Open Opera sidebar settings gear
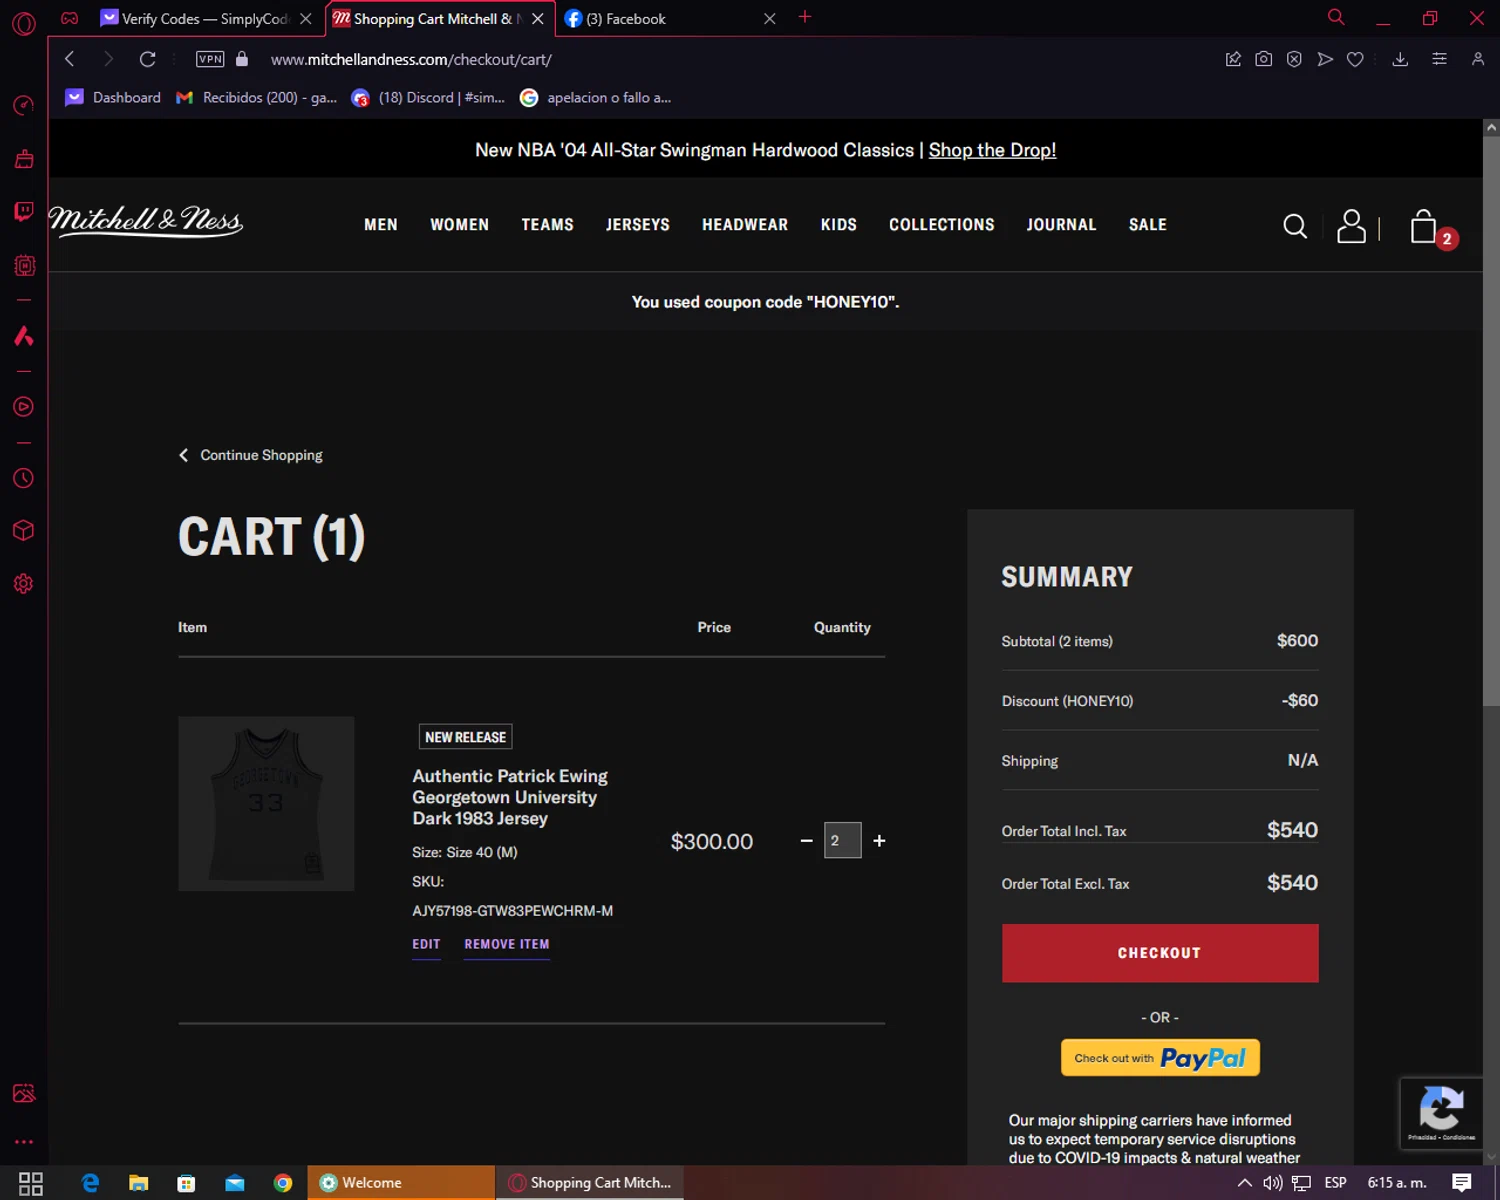This screenshot has width=1500, height=1200. (23, 584)
